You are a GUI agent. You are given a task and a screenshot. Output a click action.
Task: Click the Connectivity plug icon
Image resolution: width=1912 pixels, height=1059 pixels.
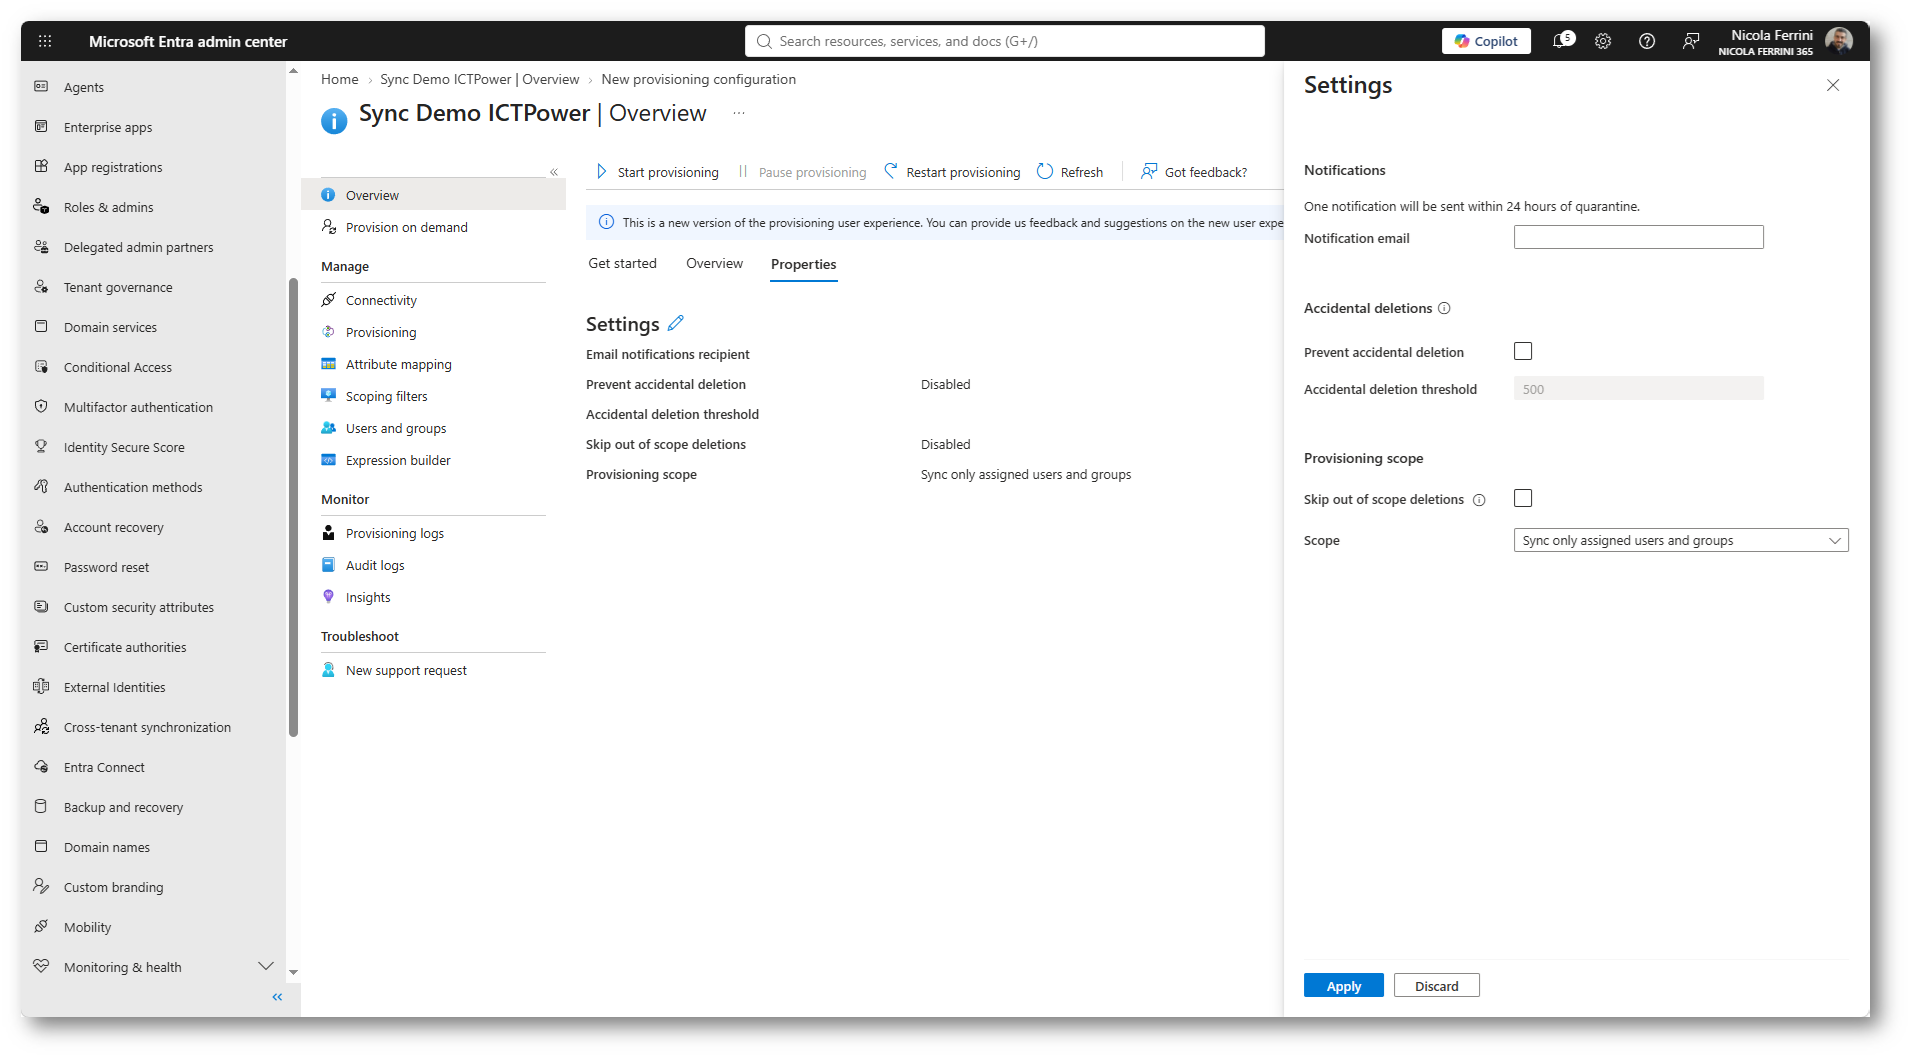328,300
